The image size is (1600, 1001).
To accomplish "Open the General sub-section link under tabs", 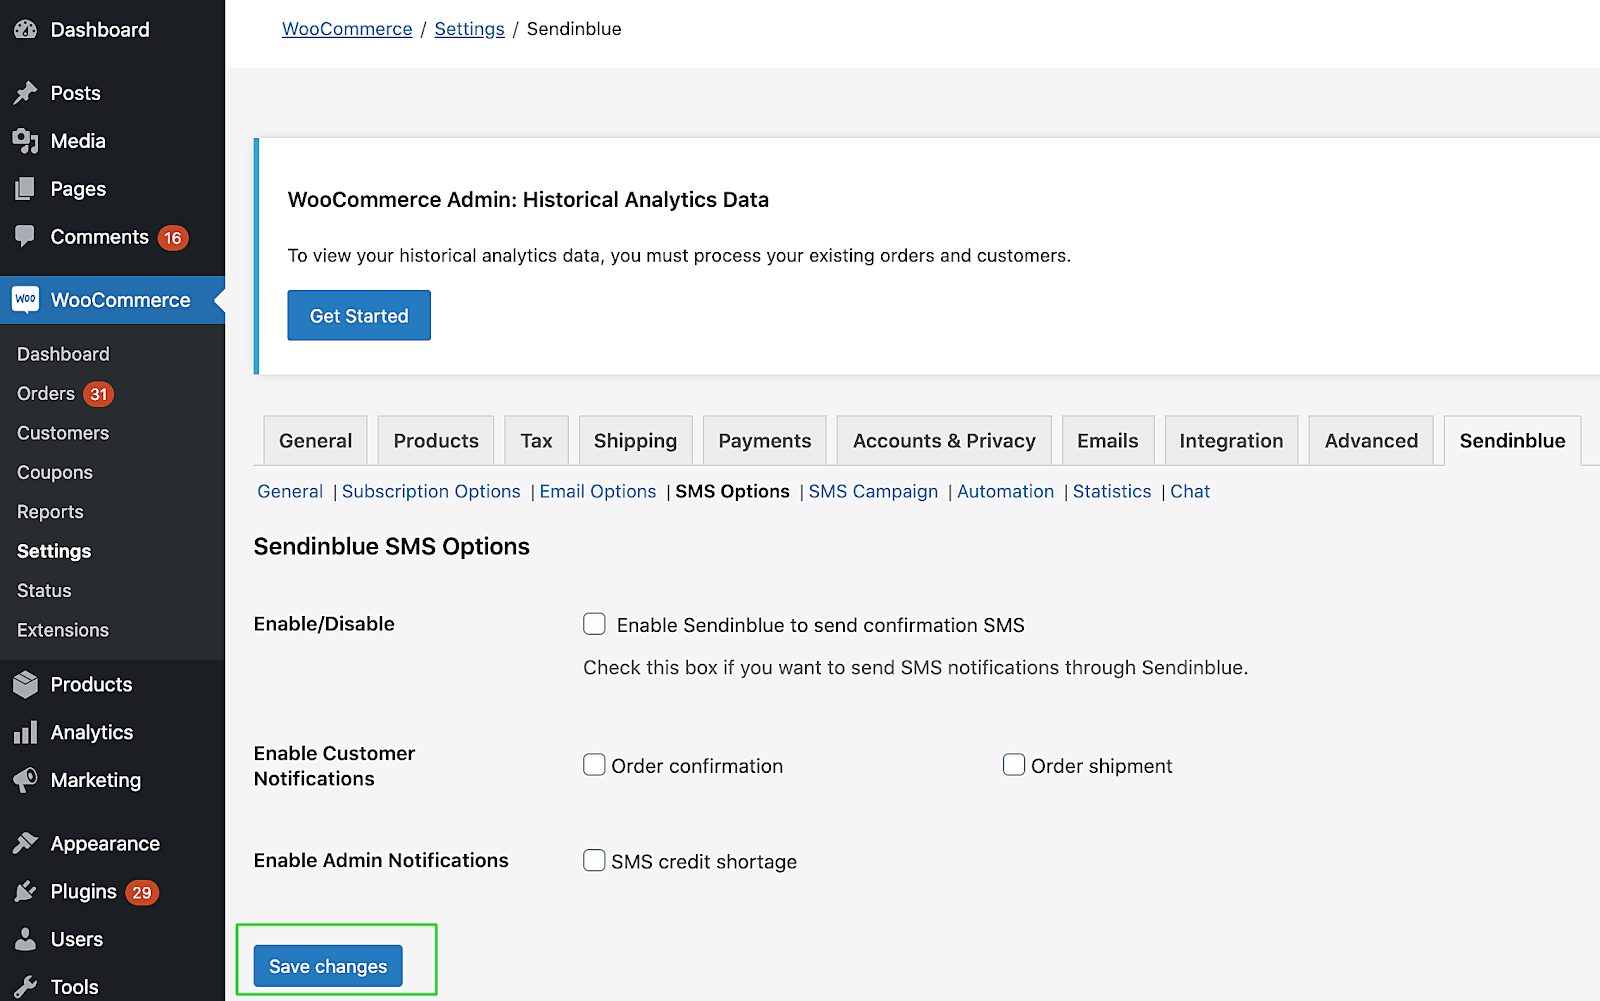I will (290, 491).
